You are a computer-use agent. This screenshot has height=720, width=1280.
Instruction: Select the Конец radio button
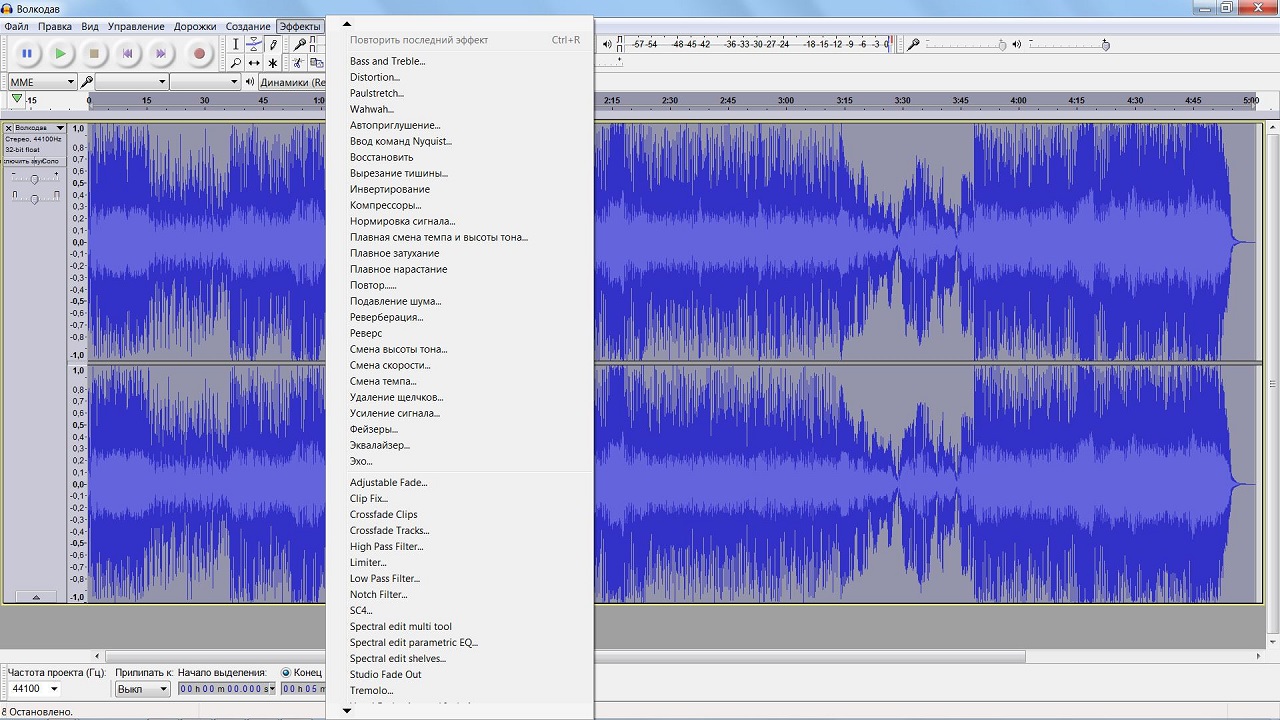(286, 672)
